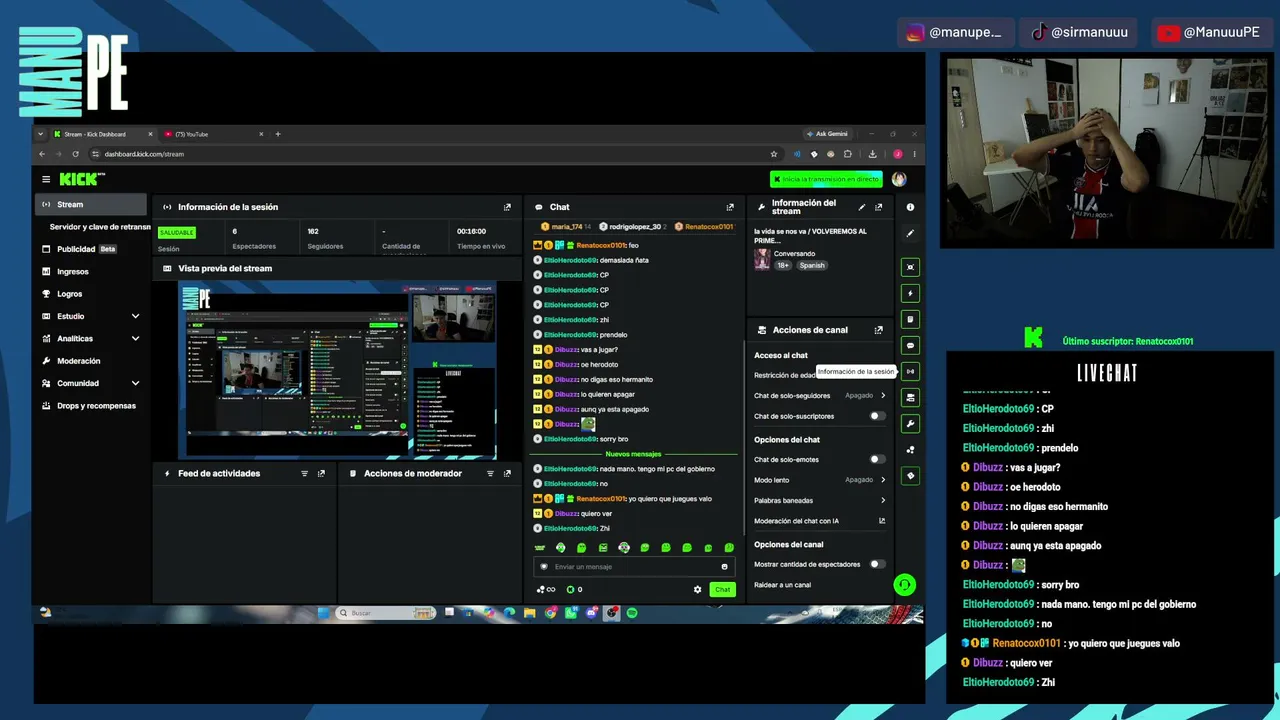Toggle the channel actions icon in right rail
The height and width of the screenshot is (720, 1280).
pos(910,397)
